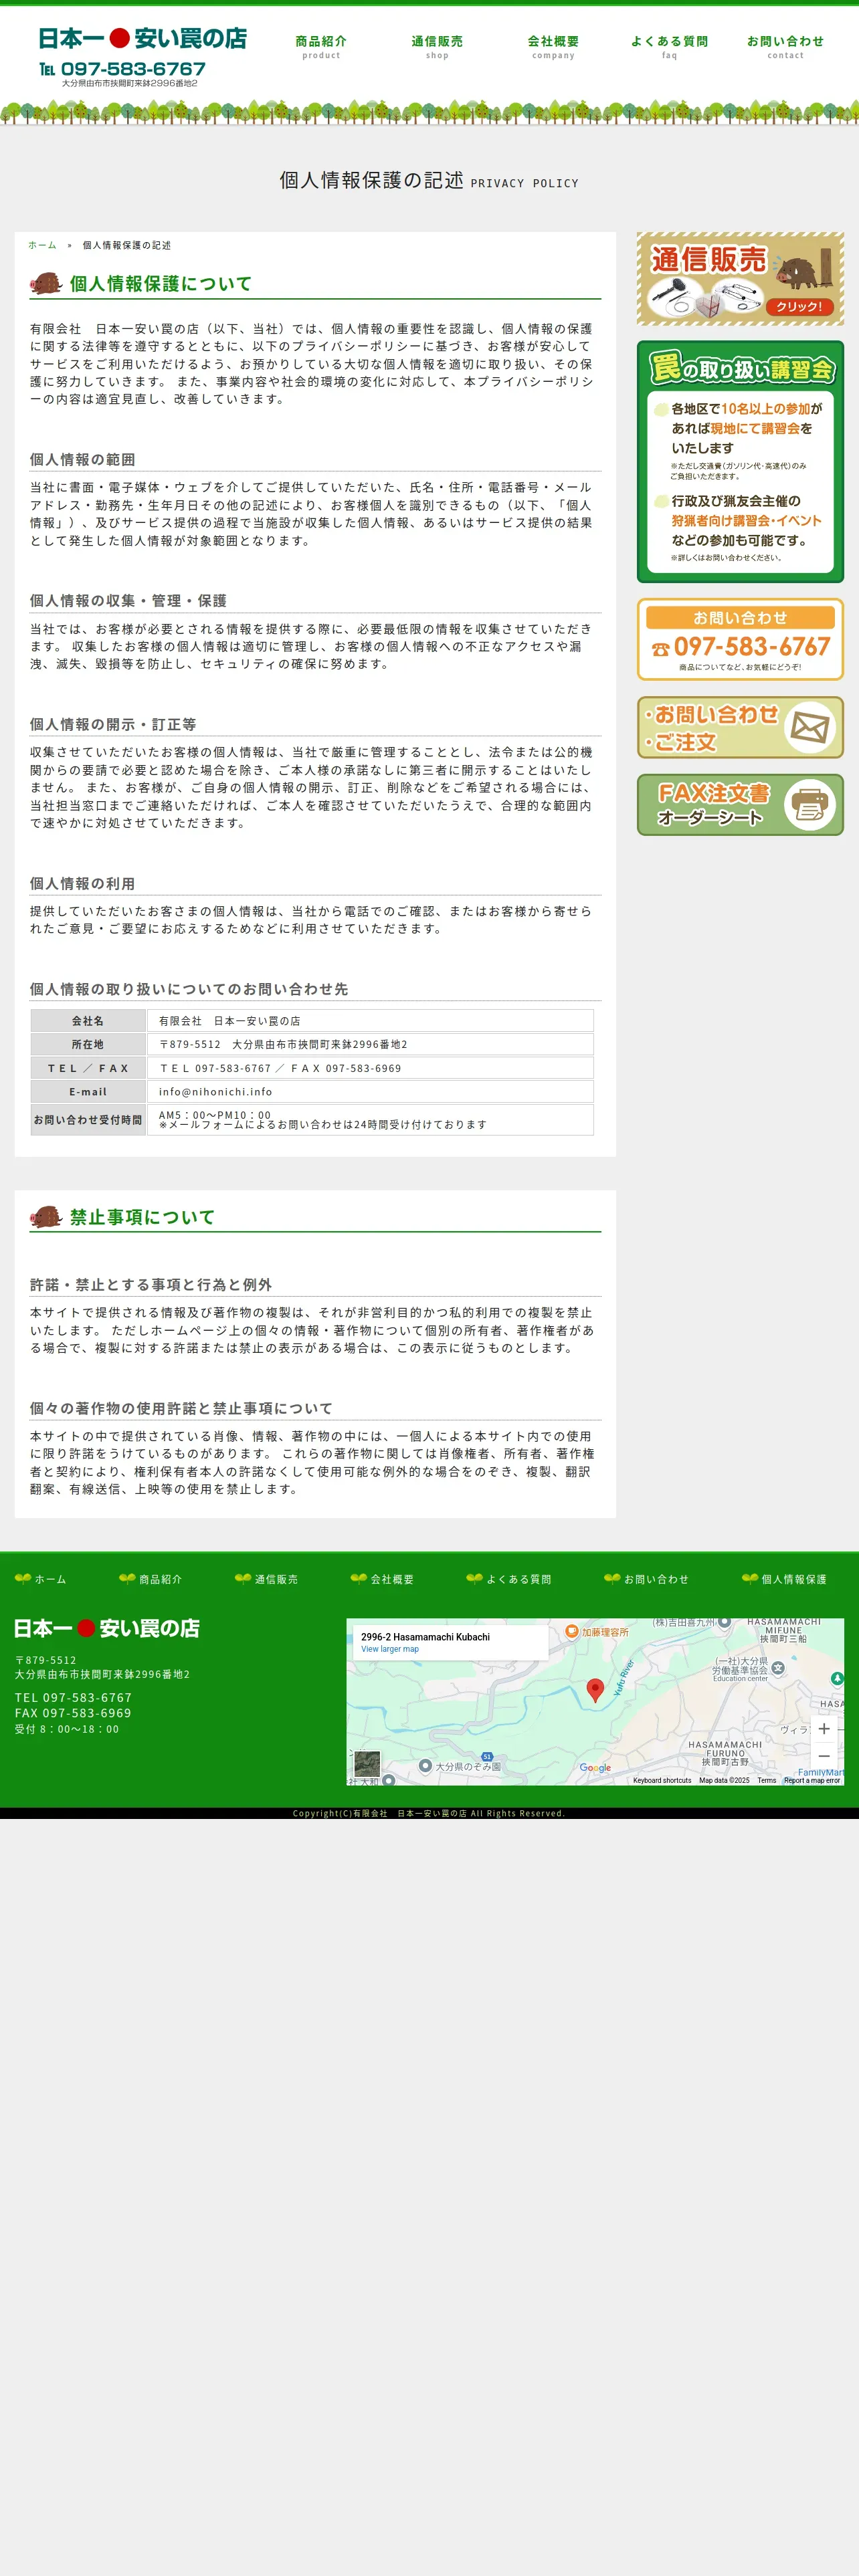The image size is (859, 2576).
Task: Click the info@nihonichi.info email text
Action: click(x=215, y=1092)
